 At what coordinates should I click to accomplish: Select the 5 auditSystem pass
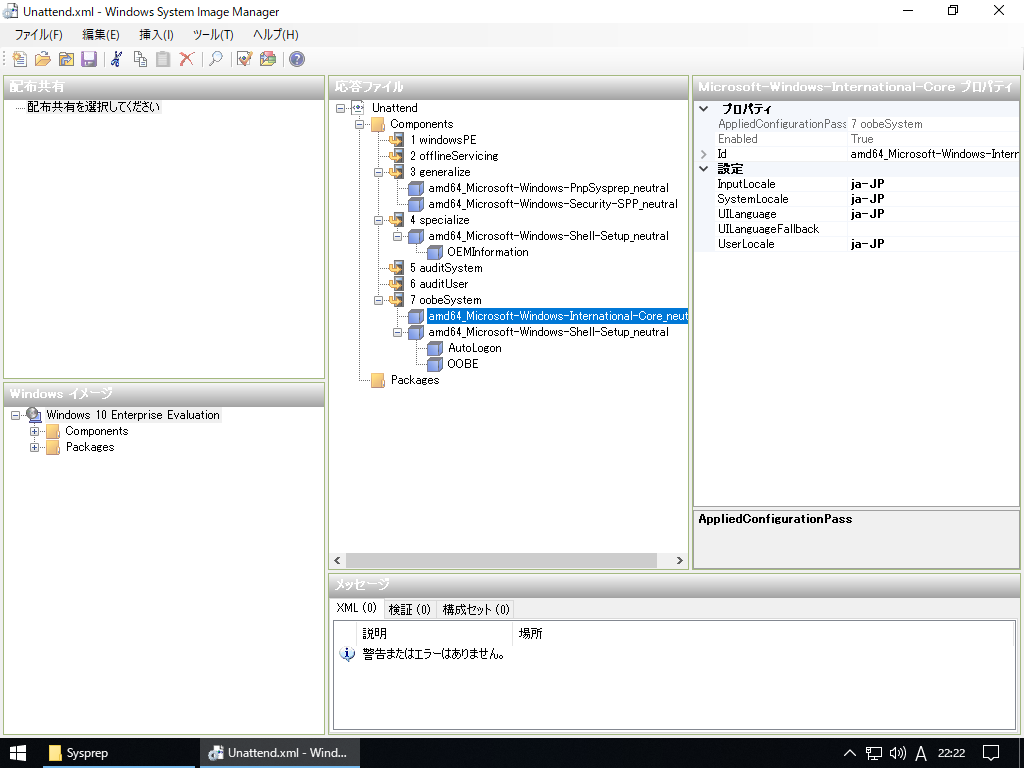pos(446,268)
